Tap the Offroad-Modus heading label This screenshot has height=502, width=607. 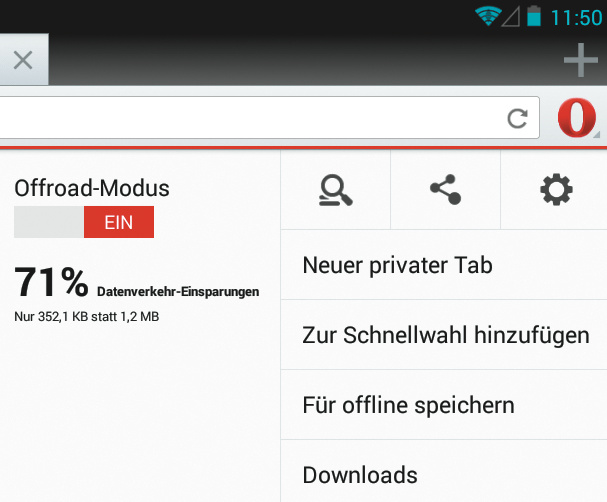click(x=92, y=188)
